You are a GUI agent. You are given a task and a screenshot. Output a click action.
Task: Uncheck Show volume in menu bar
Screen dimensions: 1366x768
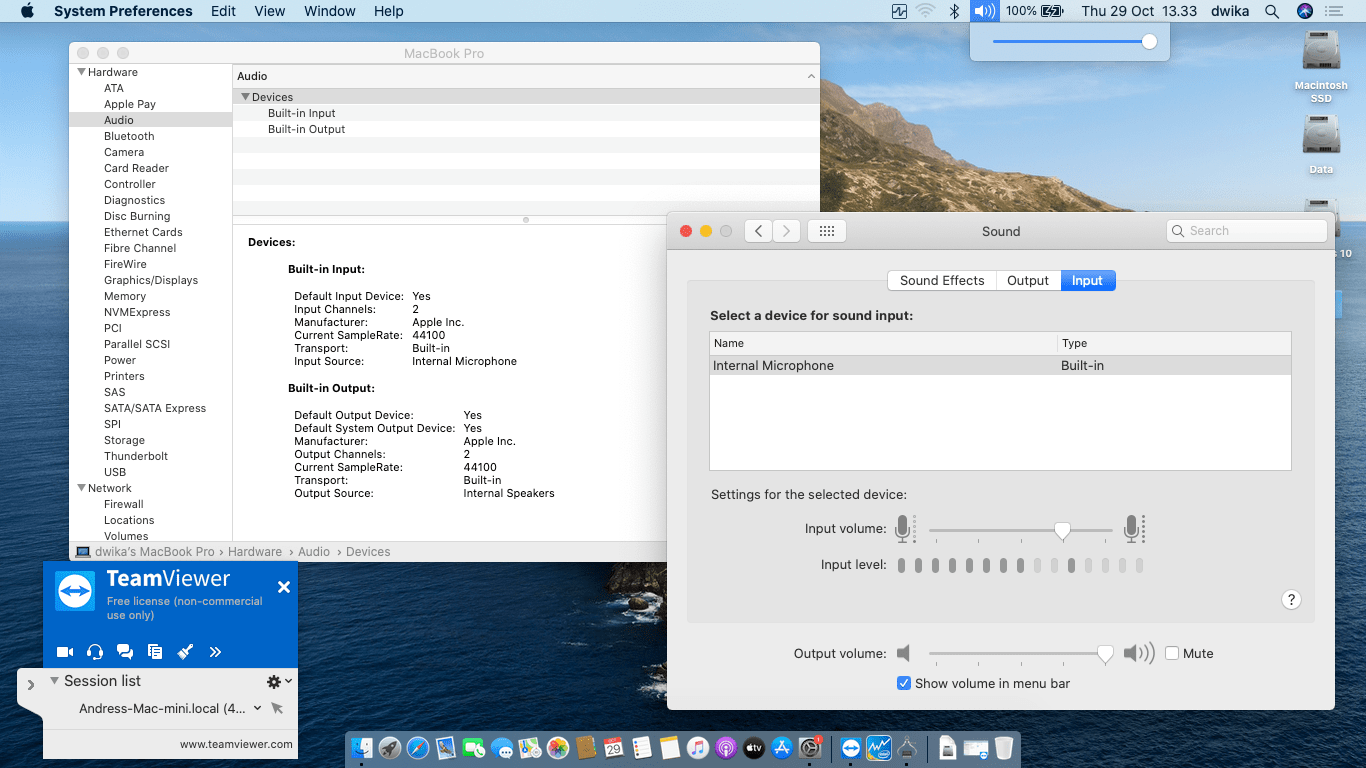(x=904, y=683)
